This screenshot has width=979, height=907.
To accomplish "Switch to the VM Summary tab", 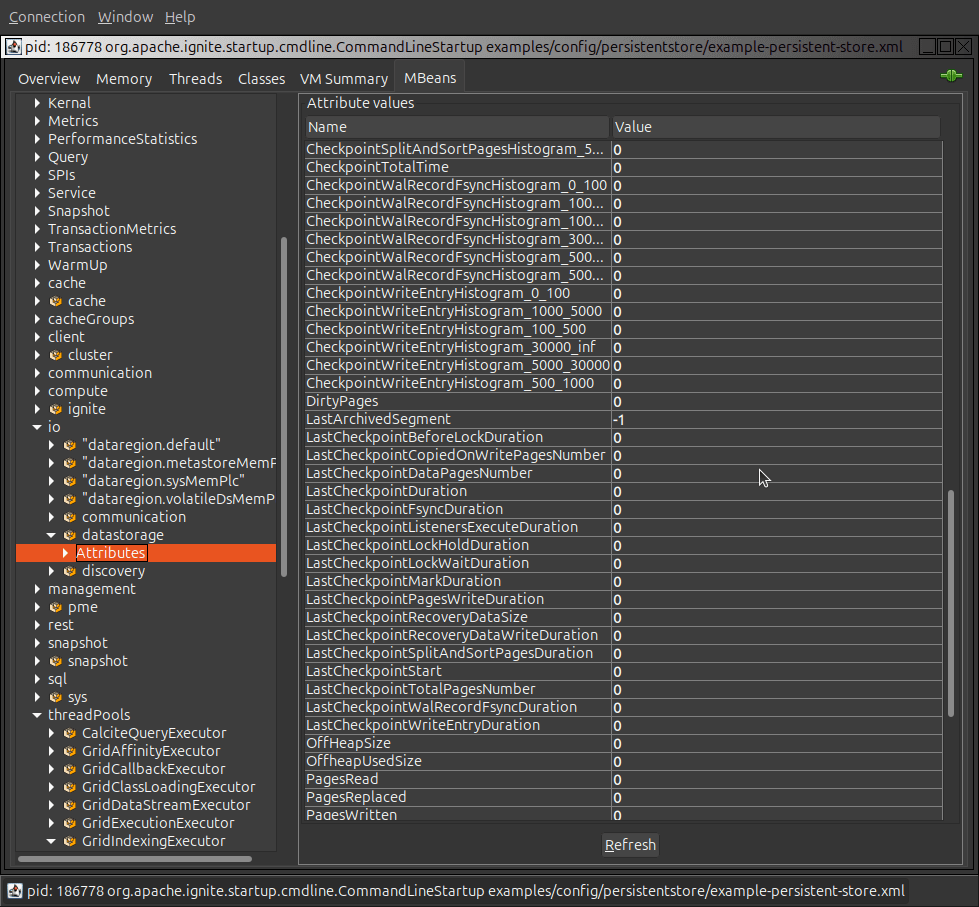I will tap(344, 79).
